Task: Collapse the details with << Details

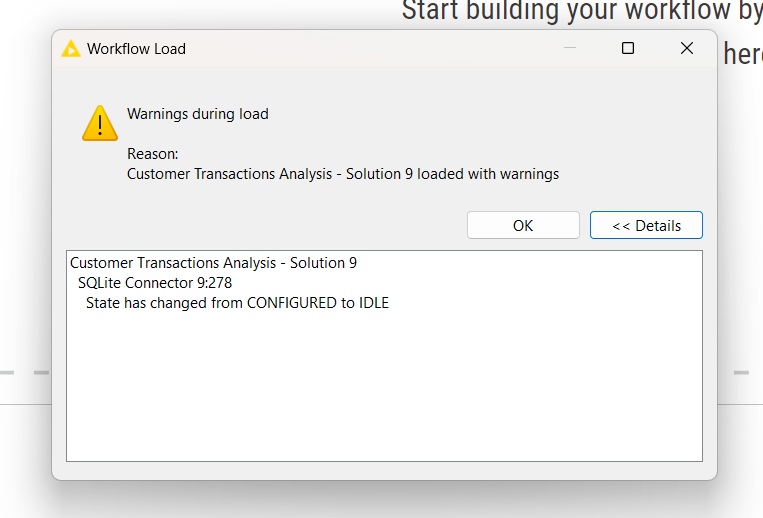Action: coord(646,225)
